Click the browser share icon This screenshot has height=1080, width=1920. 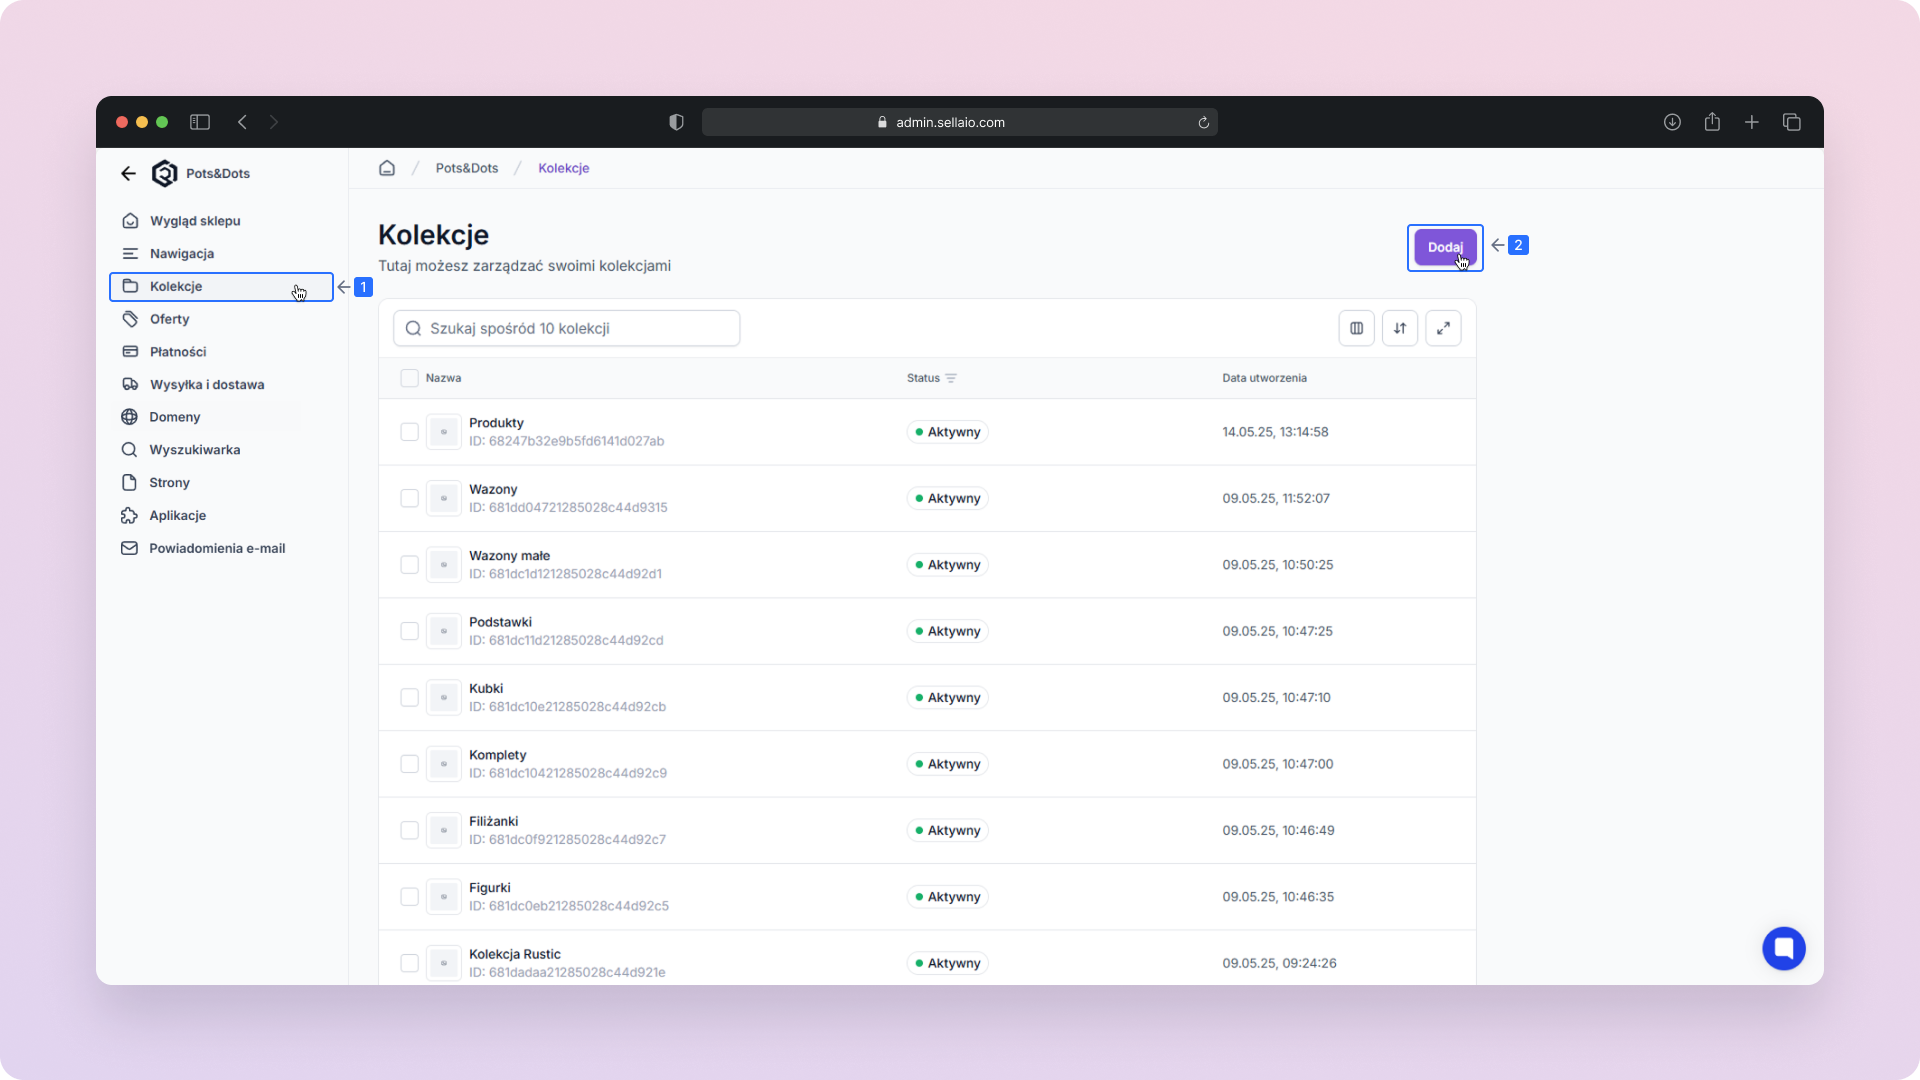pos(1712,122)
